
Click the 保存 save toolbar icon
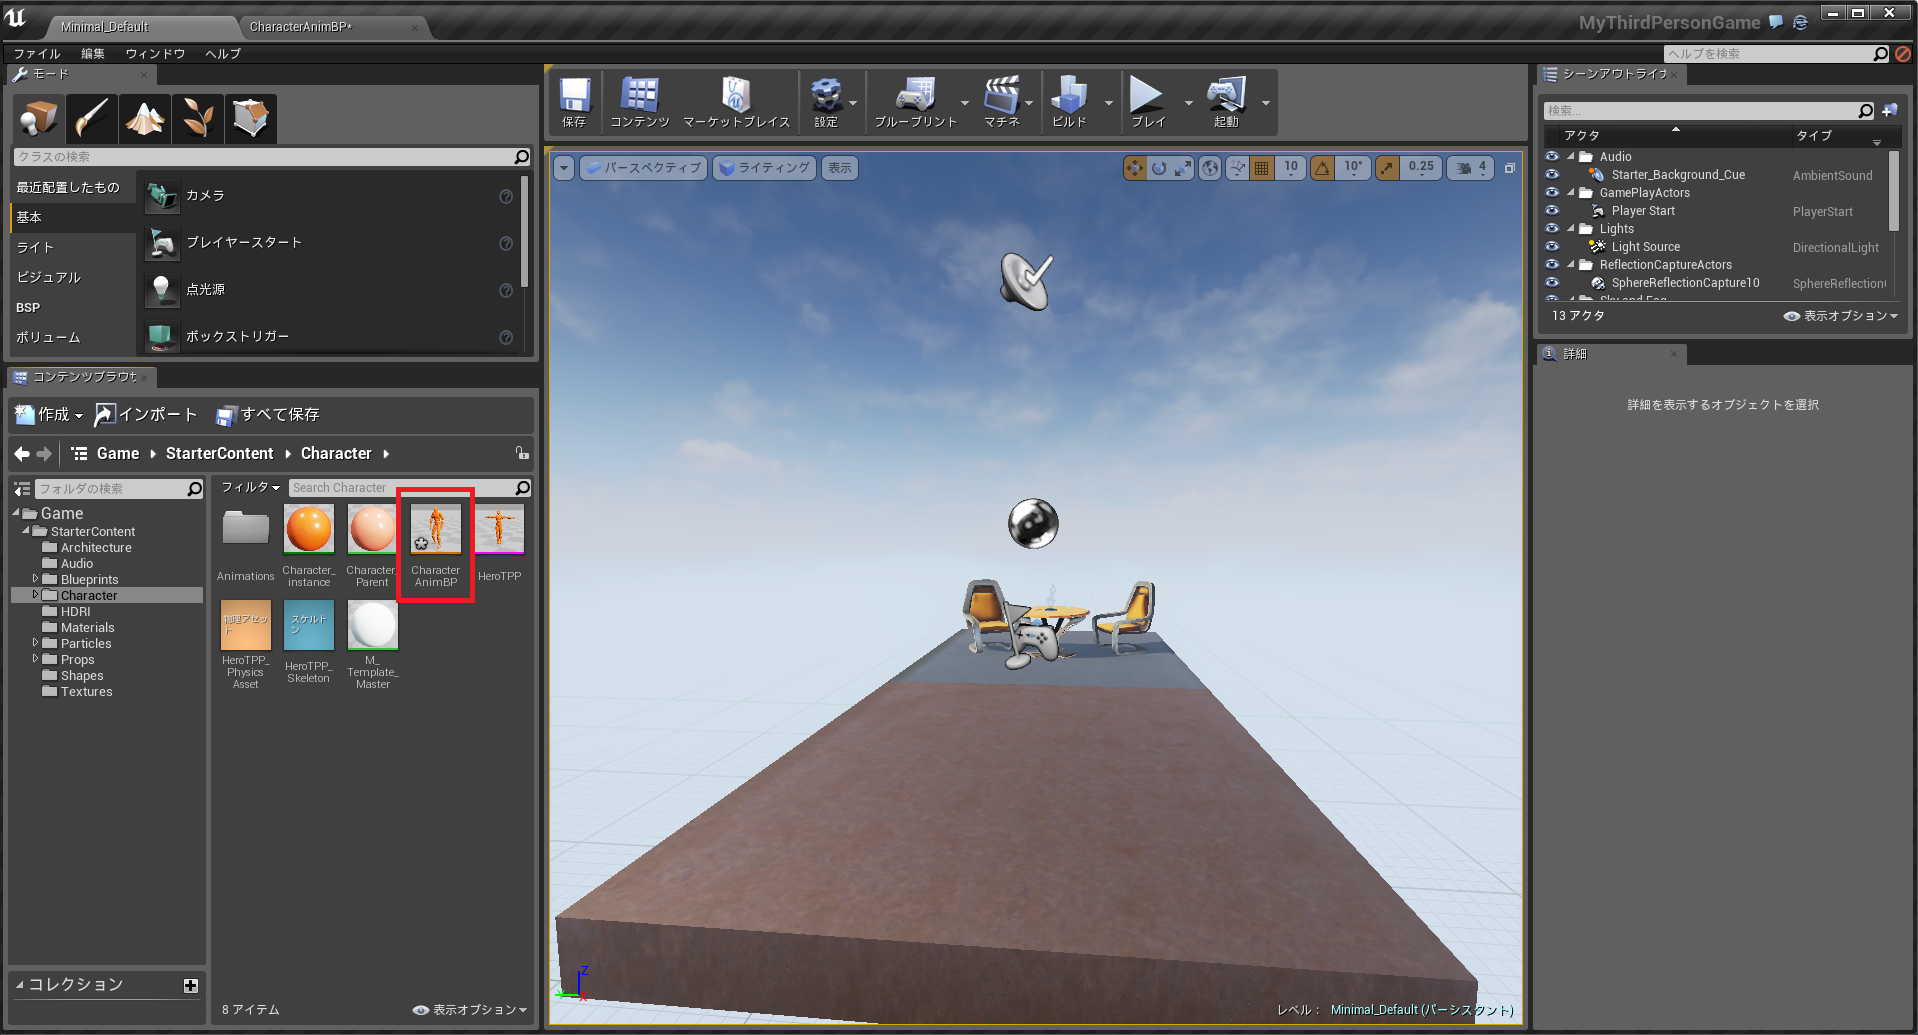(574, 102)
